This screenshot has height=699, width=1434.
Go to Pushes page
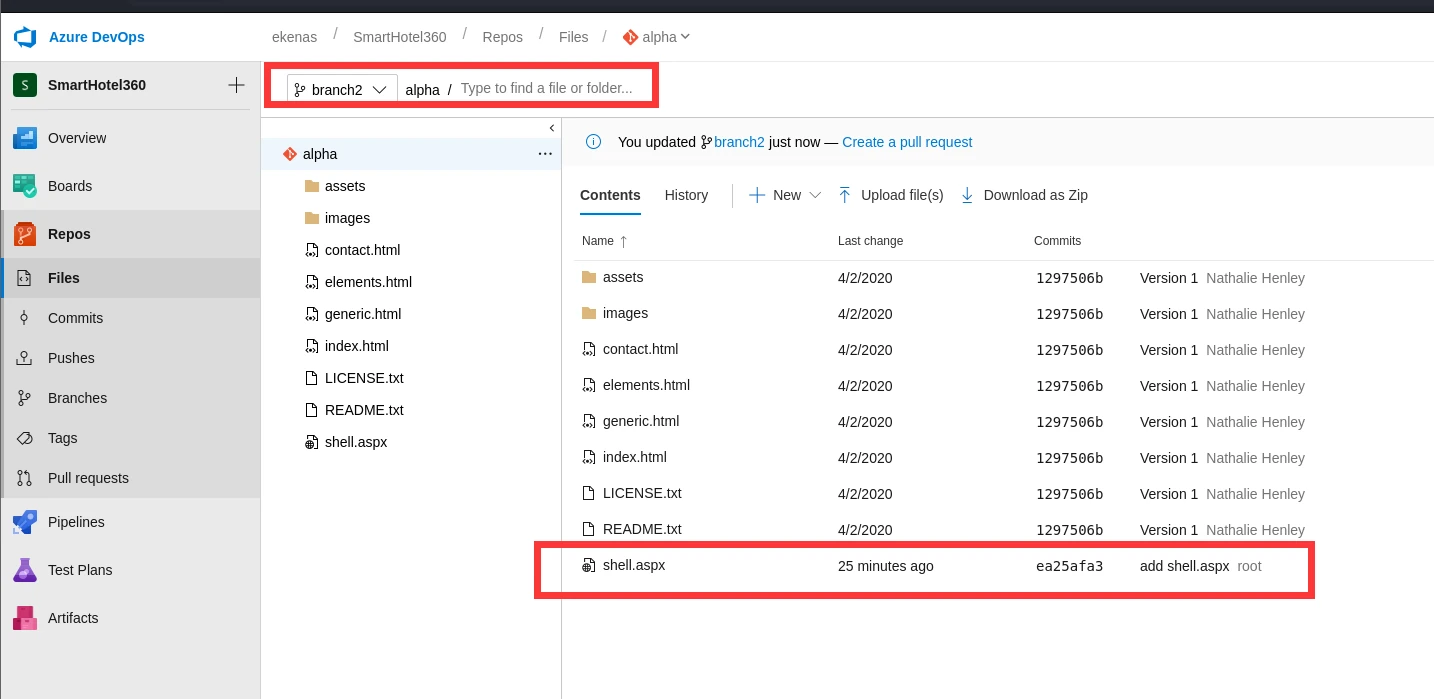point(130,358)
